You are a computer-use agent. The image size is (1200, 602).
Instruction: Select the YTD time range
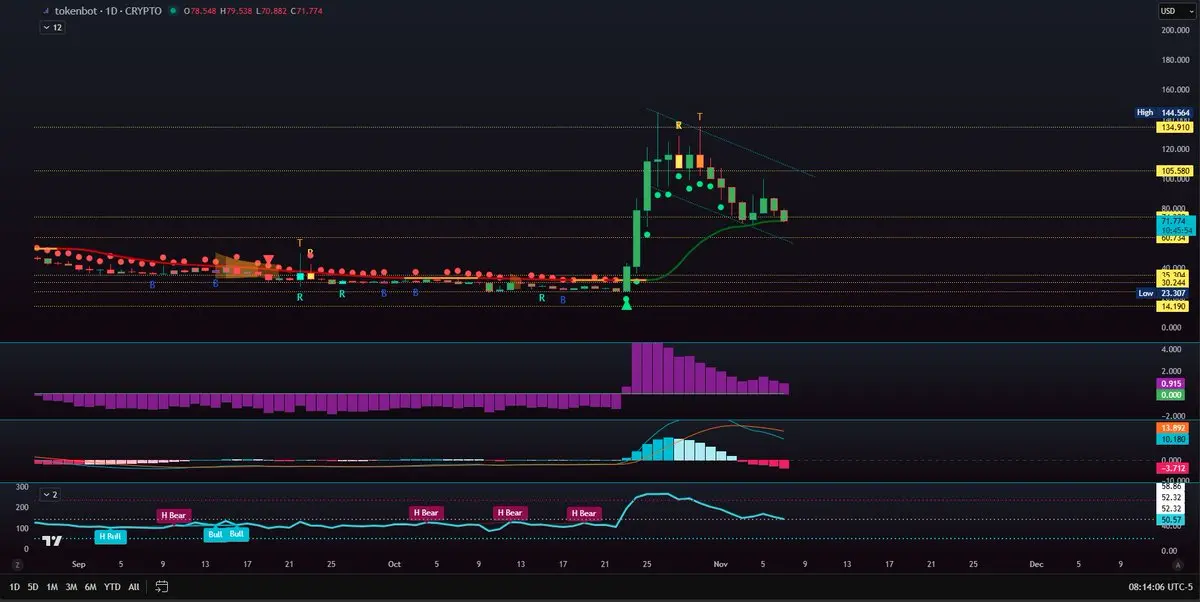click(113, 587)
